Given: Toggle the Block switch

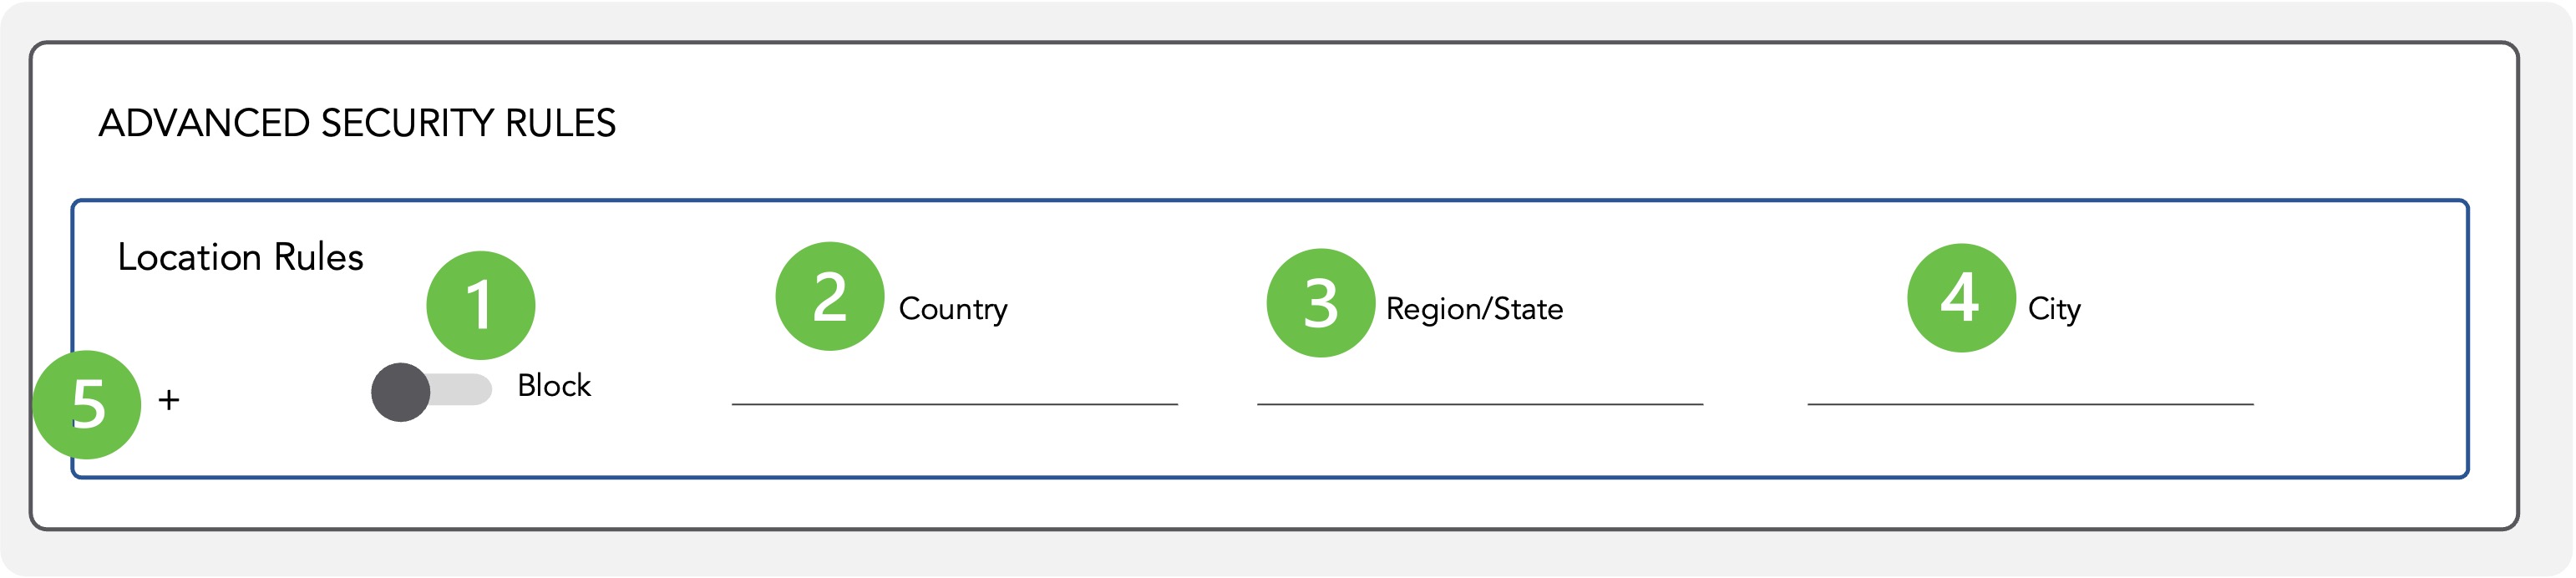Looking at the screenshot, I should pyautogui.click(x=431, y=391).
